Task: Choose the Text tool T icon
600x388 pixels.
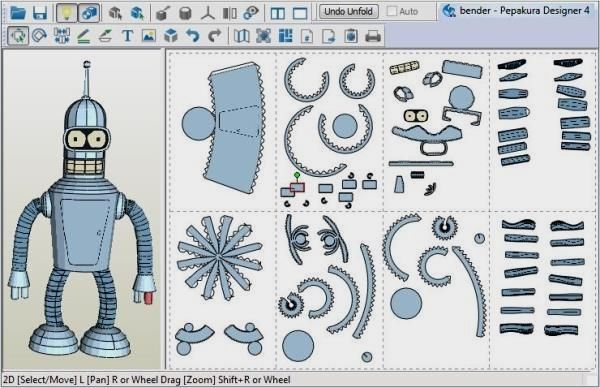Action: click(x=127, y=36)
